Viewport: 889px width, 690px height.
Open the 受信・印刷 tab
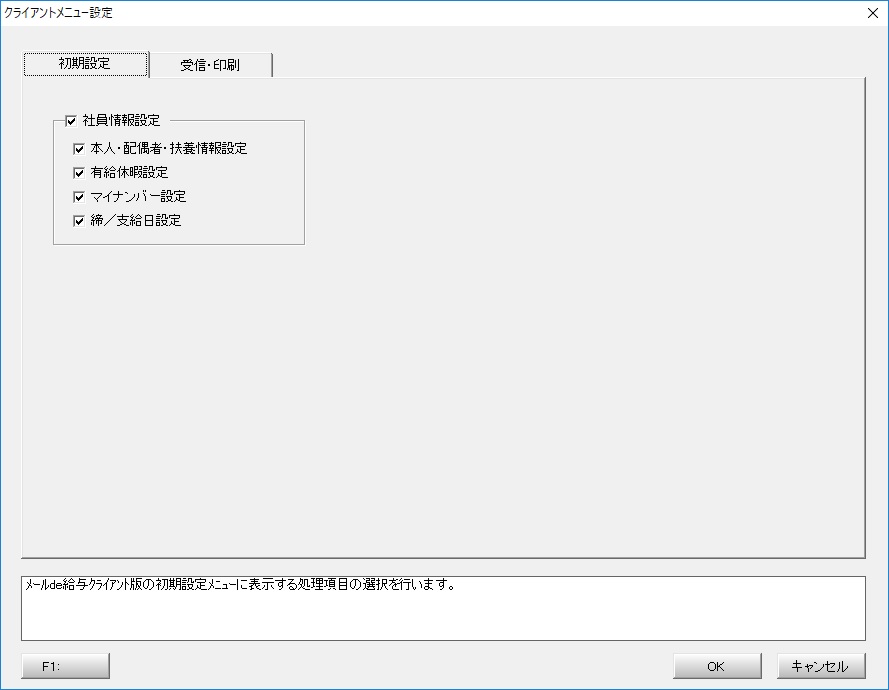click(x=210, y=65)
